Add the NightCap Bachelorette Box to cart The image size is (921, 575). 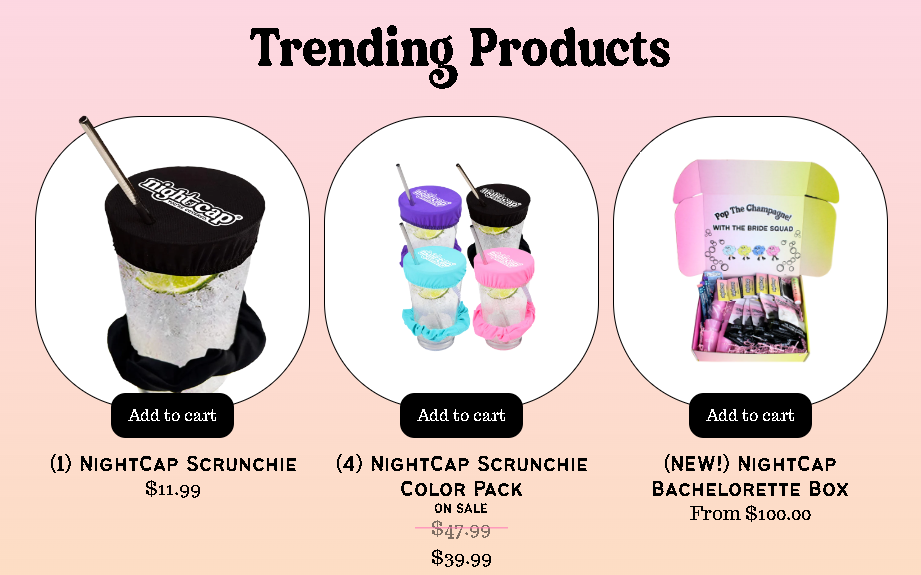point(750,415)
